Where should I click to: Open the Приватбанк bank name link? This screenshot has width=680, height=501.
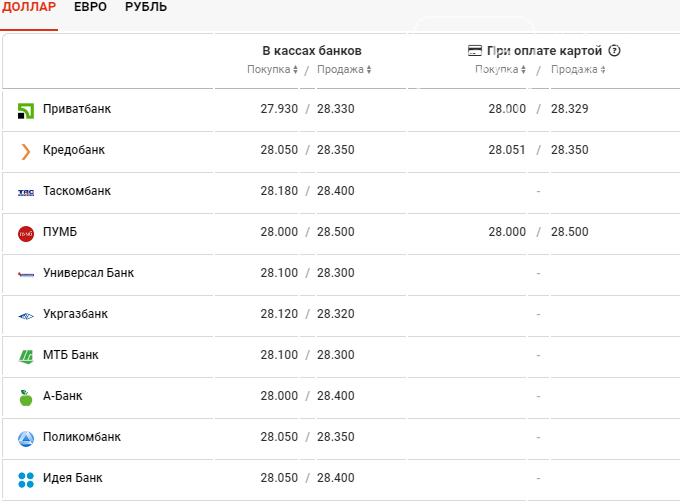(77, 109)
